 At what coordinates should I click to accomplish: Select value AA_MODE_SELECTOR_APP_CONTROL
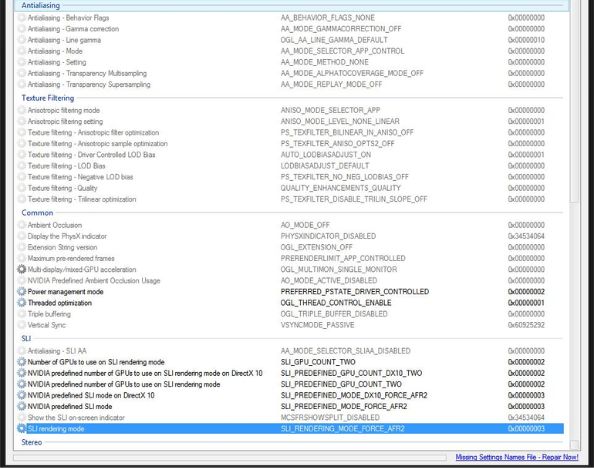click(x=342, y=51)
